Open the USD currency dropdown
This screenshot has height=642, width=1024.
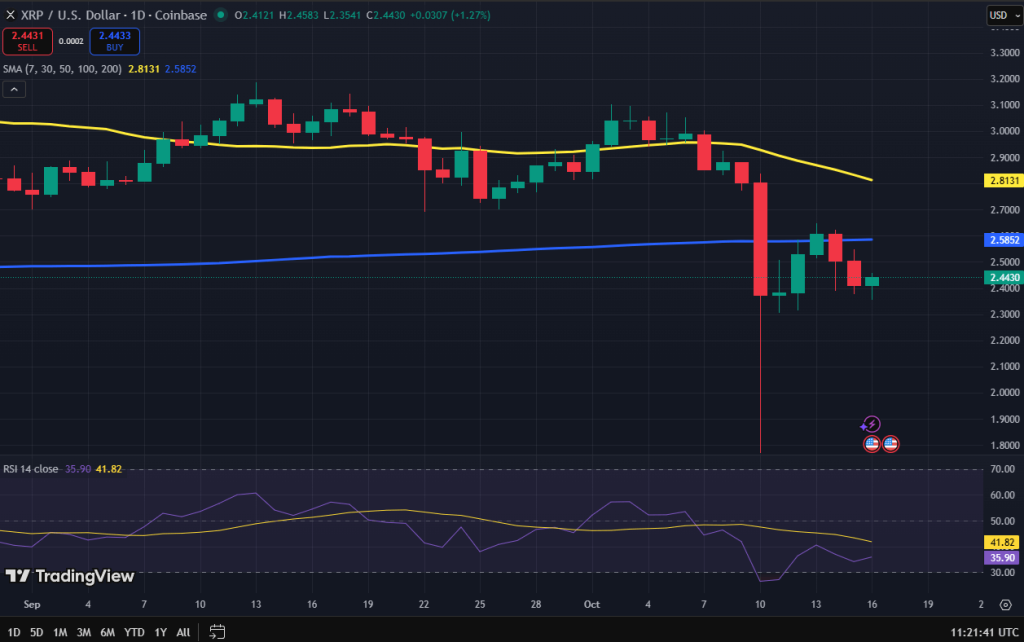point(1000,15)
